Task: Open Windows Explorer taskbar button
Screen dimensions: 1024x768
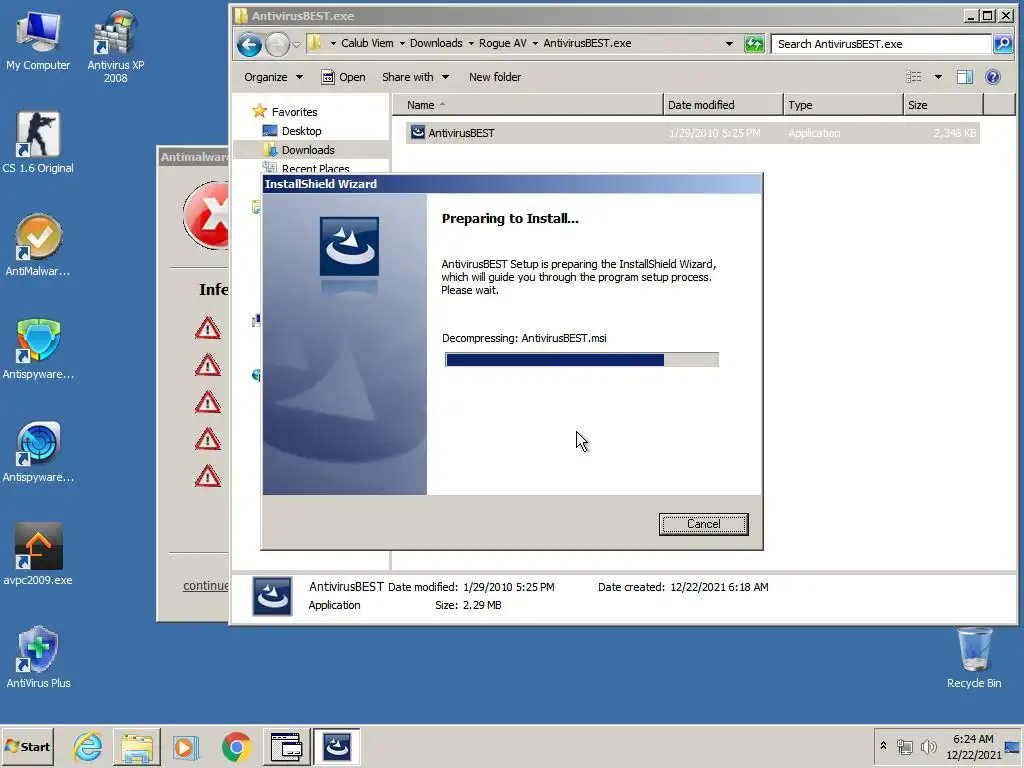Action: 136,746
